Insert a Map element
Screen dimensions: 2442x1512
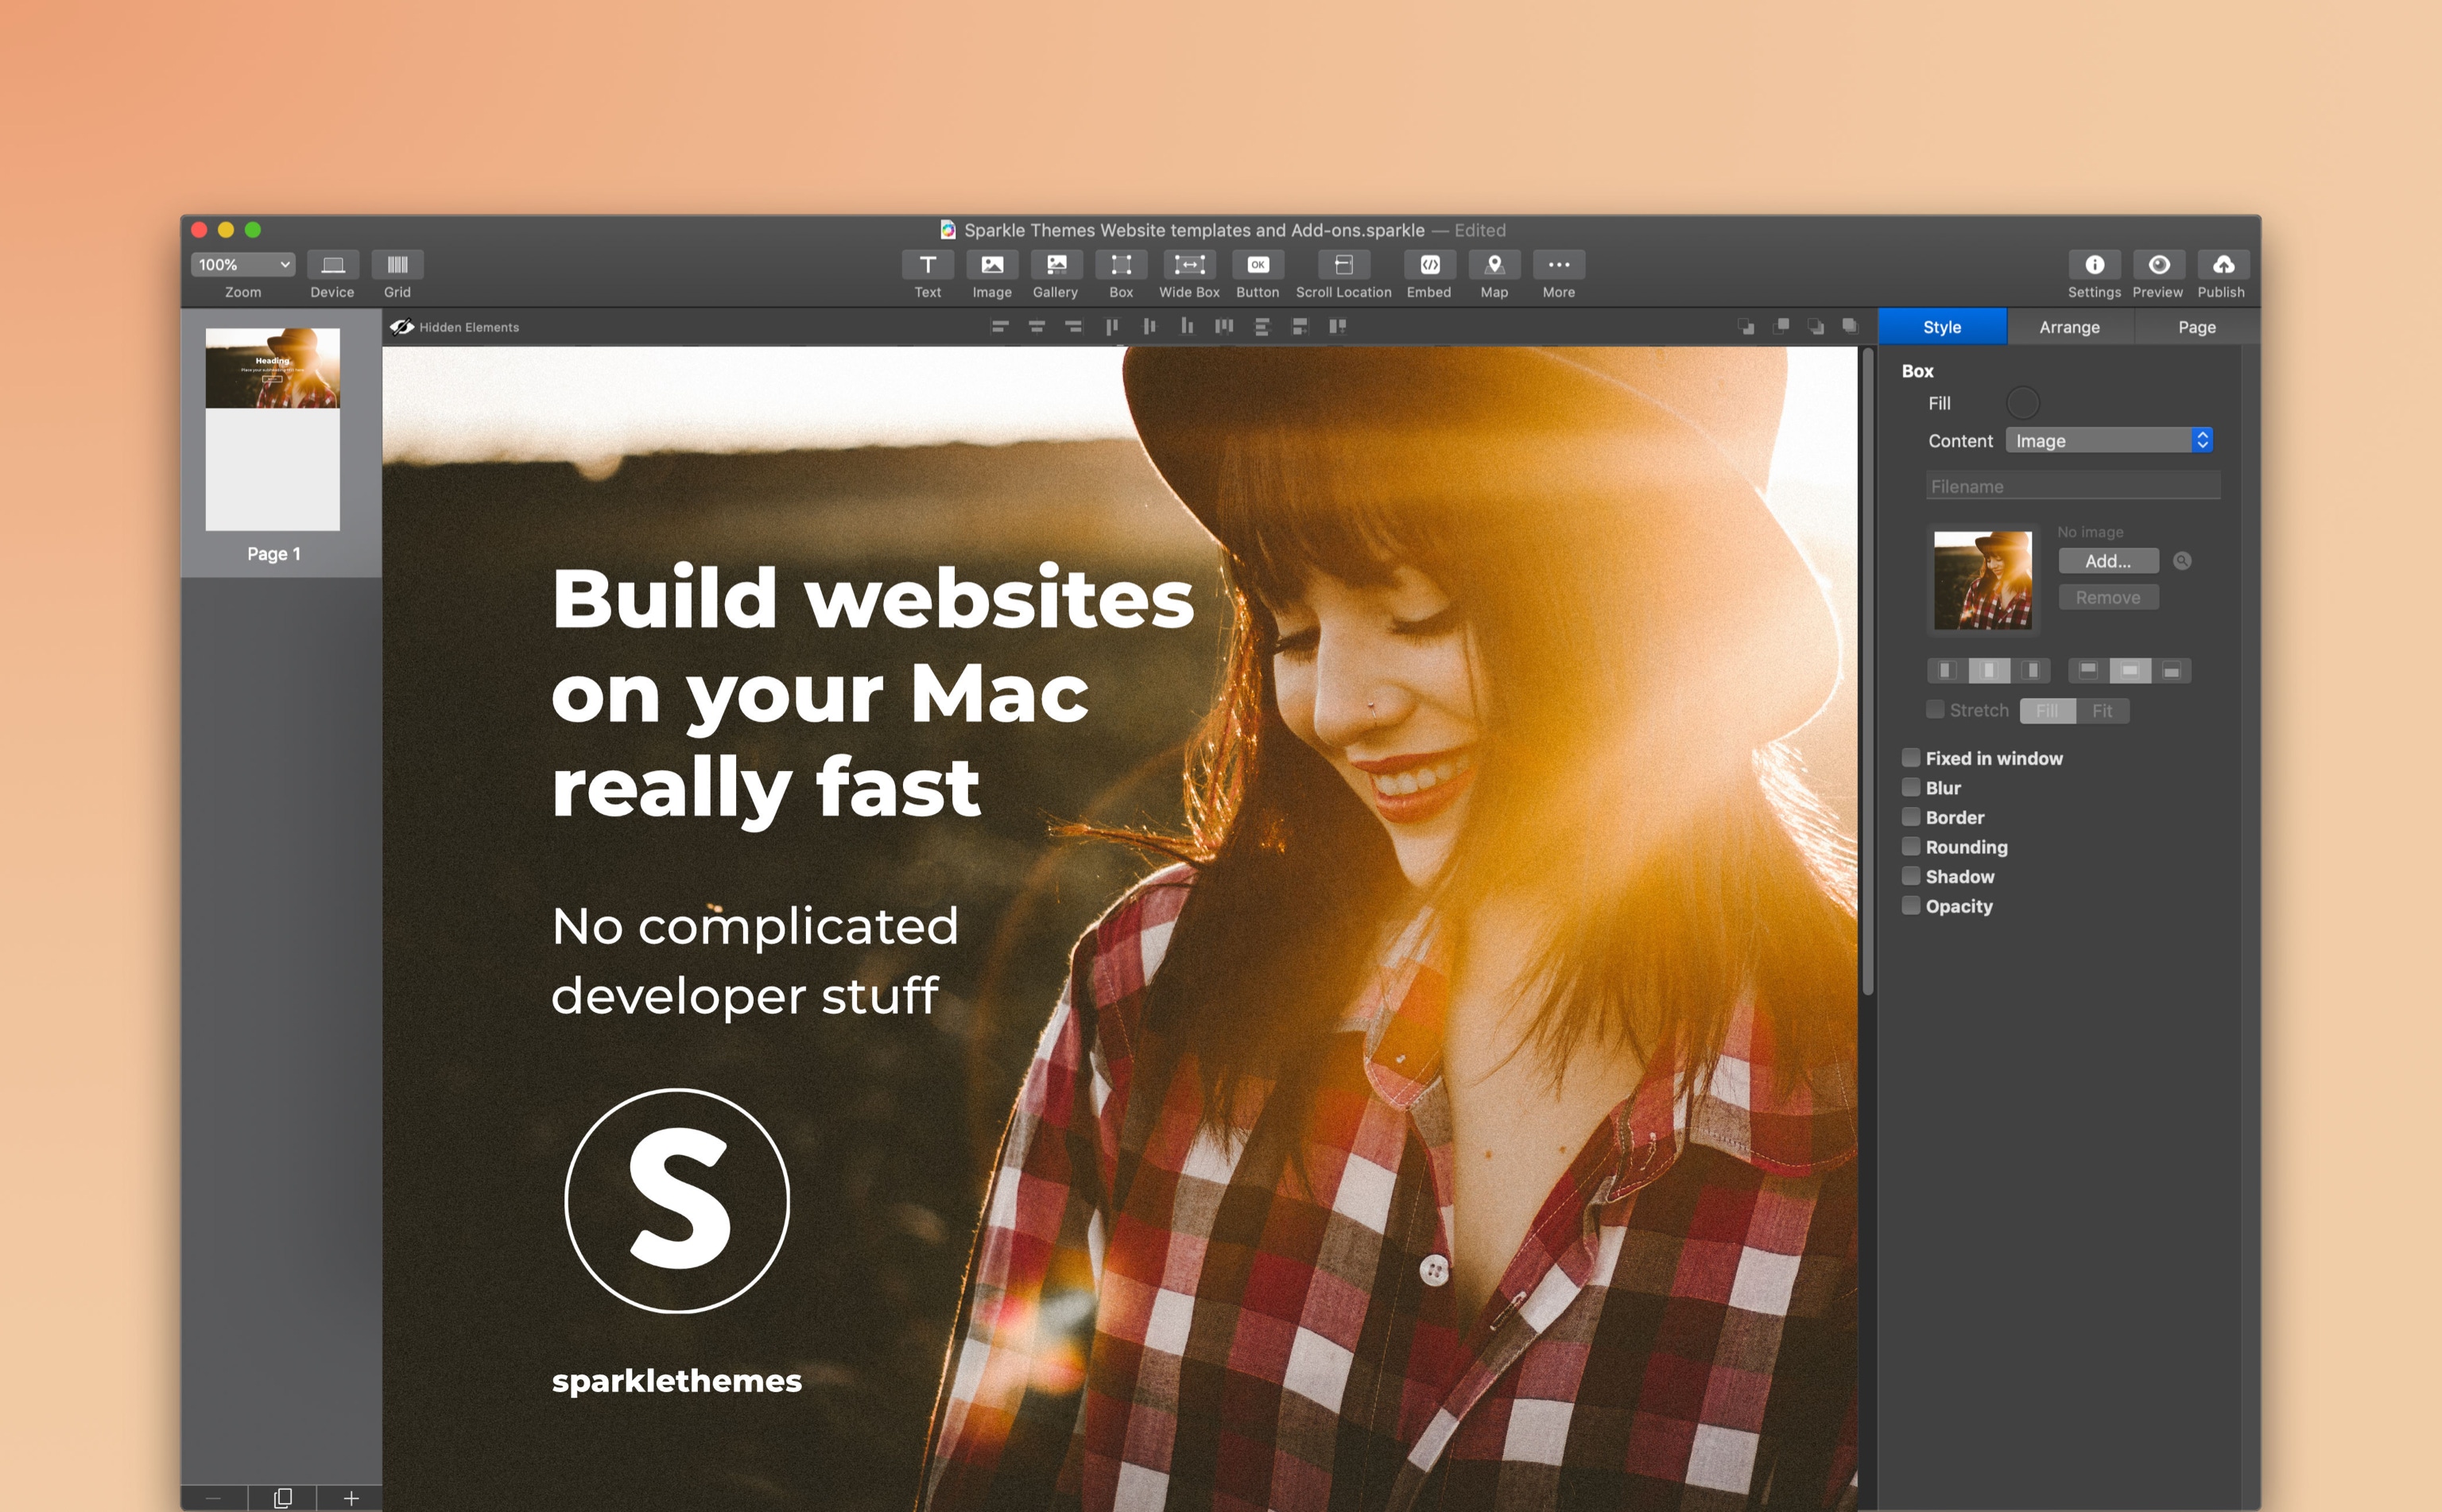point(1494,265)
